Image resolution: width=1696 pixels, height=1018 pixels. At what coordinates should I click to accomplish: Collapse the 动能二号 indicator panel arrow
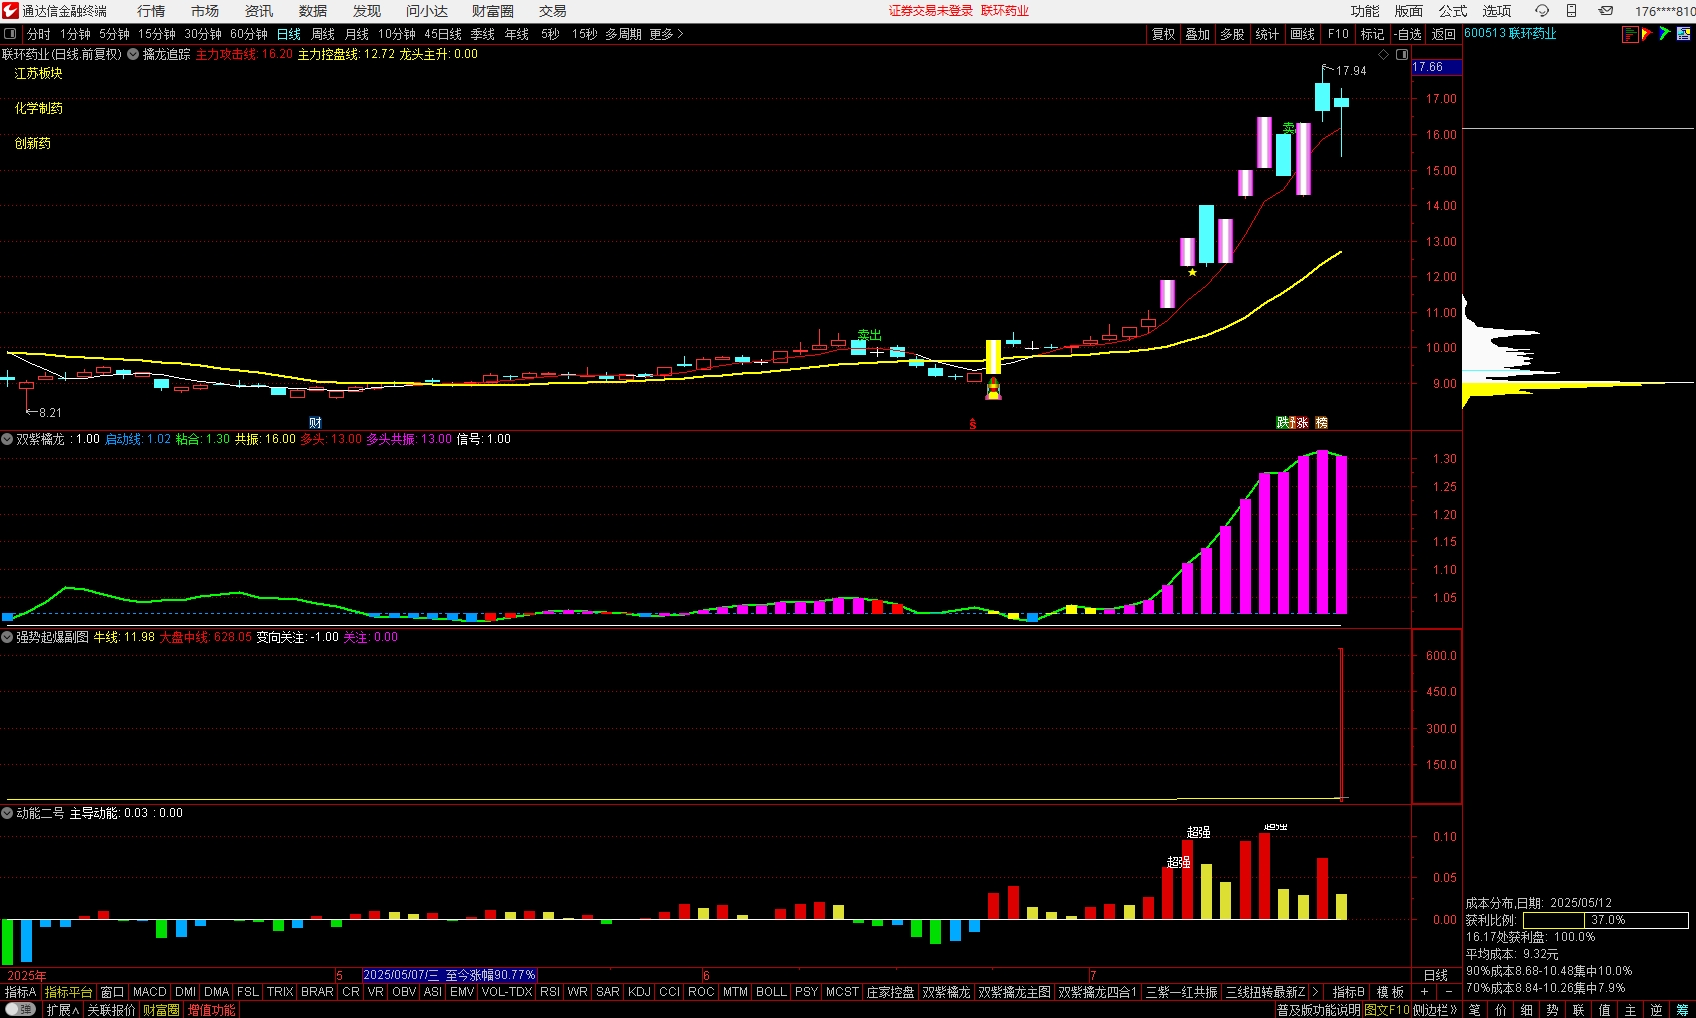click(x=7, y=813)
